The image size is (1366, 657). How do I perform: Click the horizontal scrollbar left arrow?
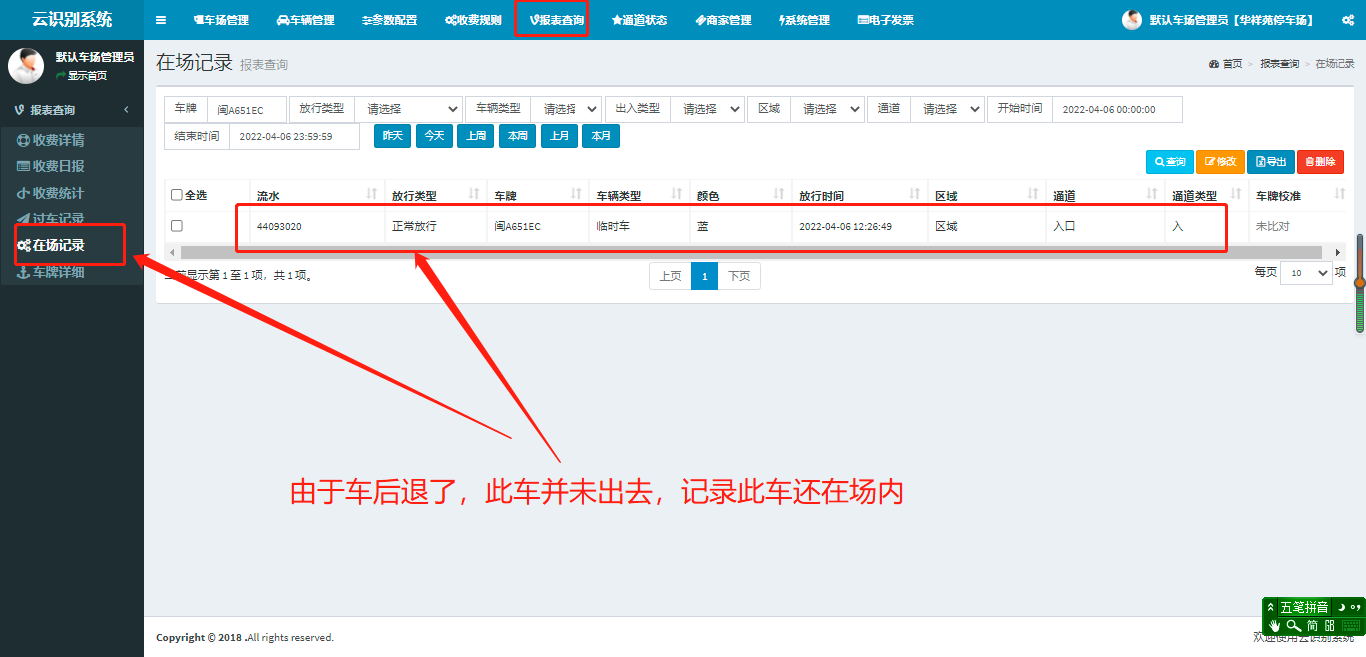click(x=172, y=253)
